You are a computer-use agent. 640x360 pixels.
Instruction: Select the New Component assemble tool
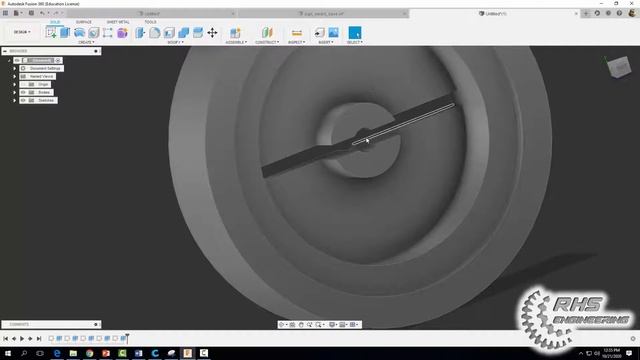(235, 33)
